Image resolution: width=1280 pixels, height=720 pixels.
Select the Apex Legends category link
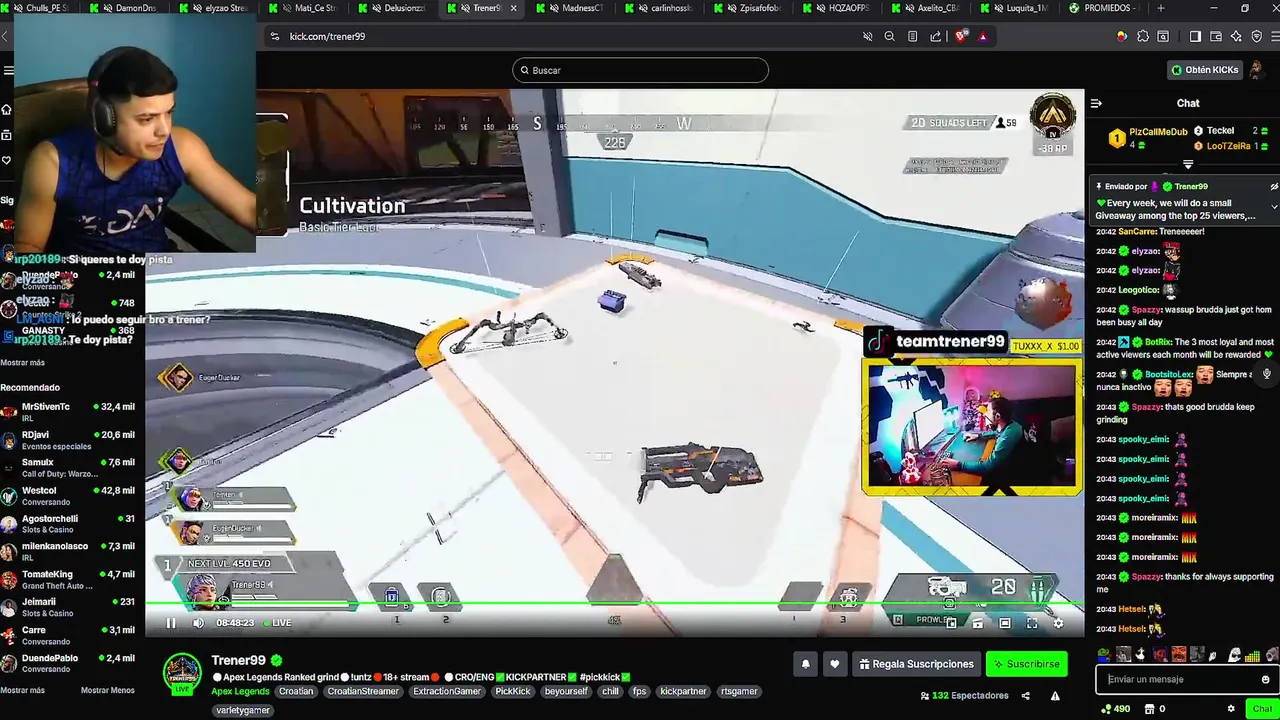[239, 691]
